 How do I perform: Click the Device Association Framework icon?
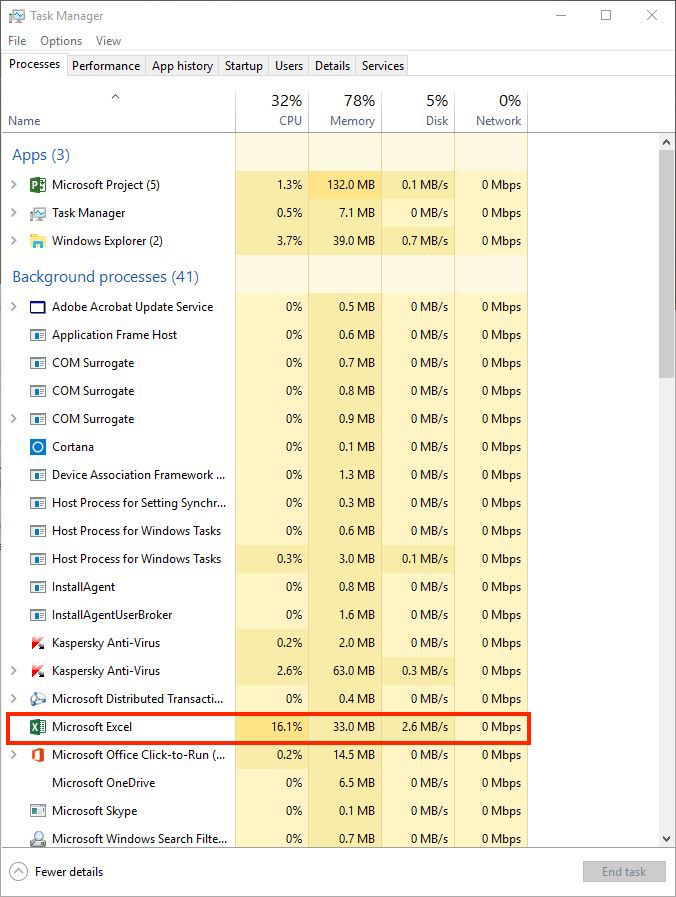[38, 475]
